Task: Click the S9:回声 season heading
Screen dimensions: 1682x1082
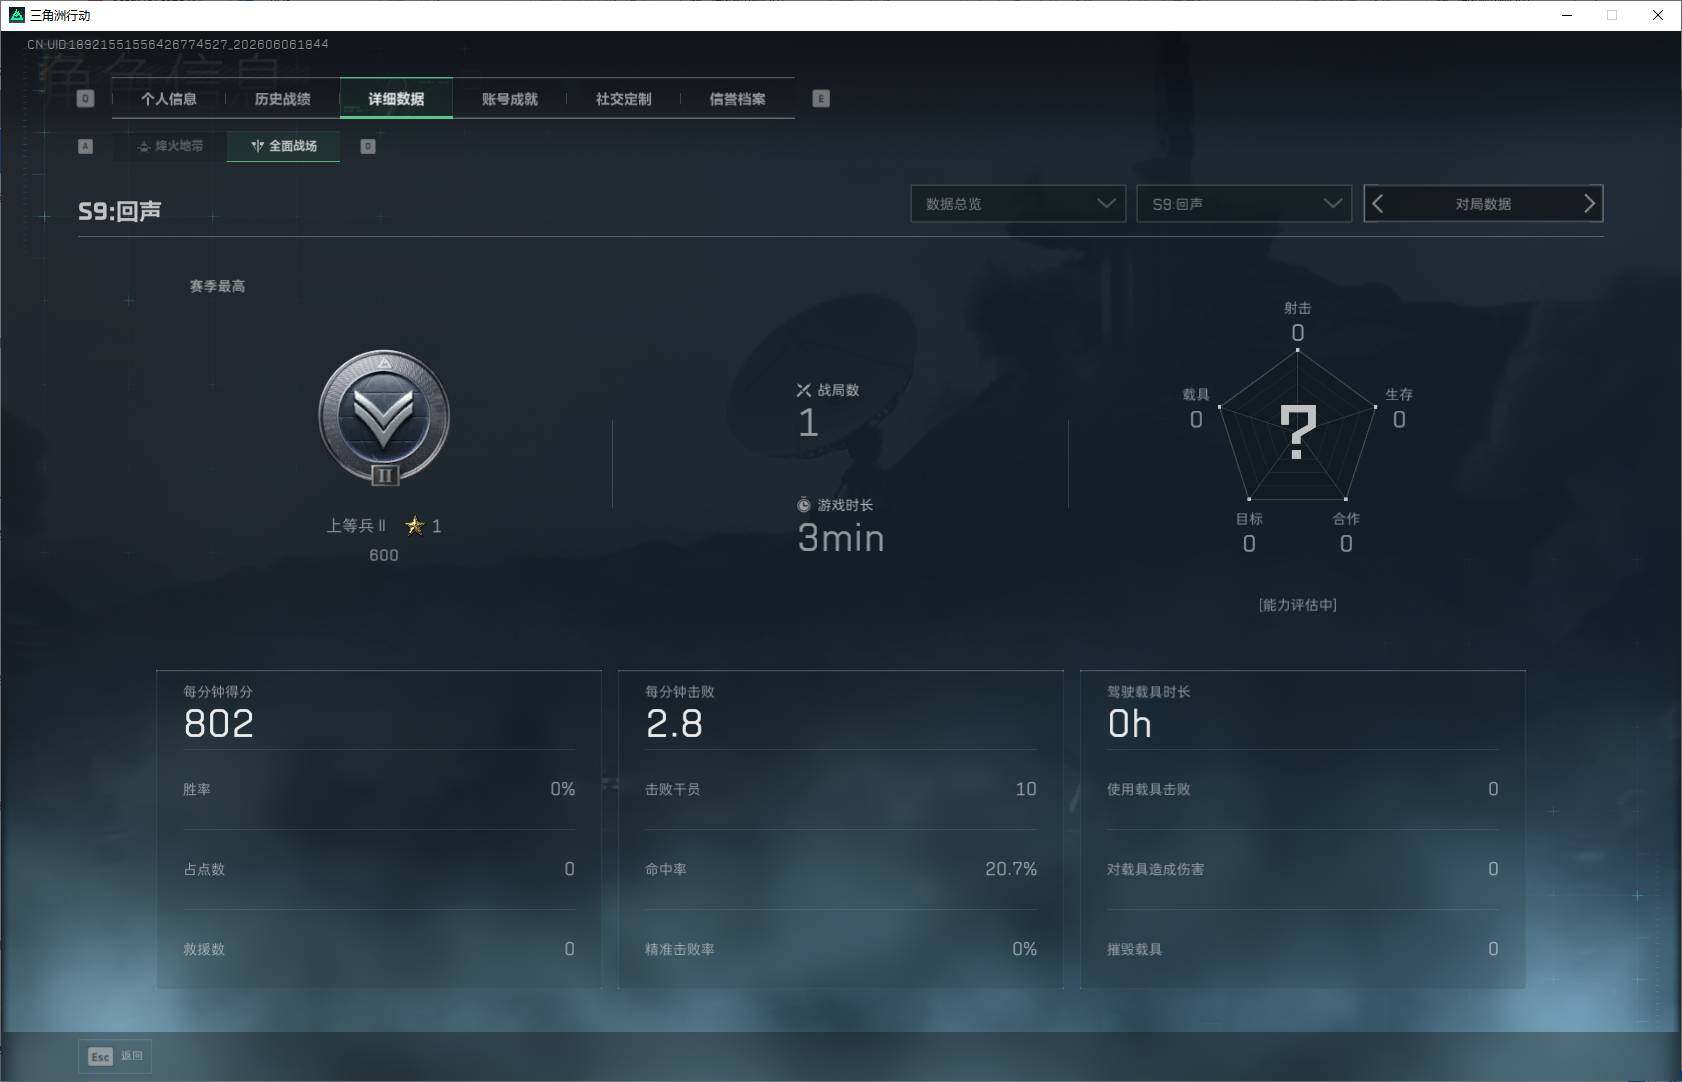Action: pyautogui.click(x=120, y=211)
